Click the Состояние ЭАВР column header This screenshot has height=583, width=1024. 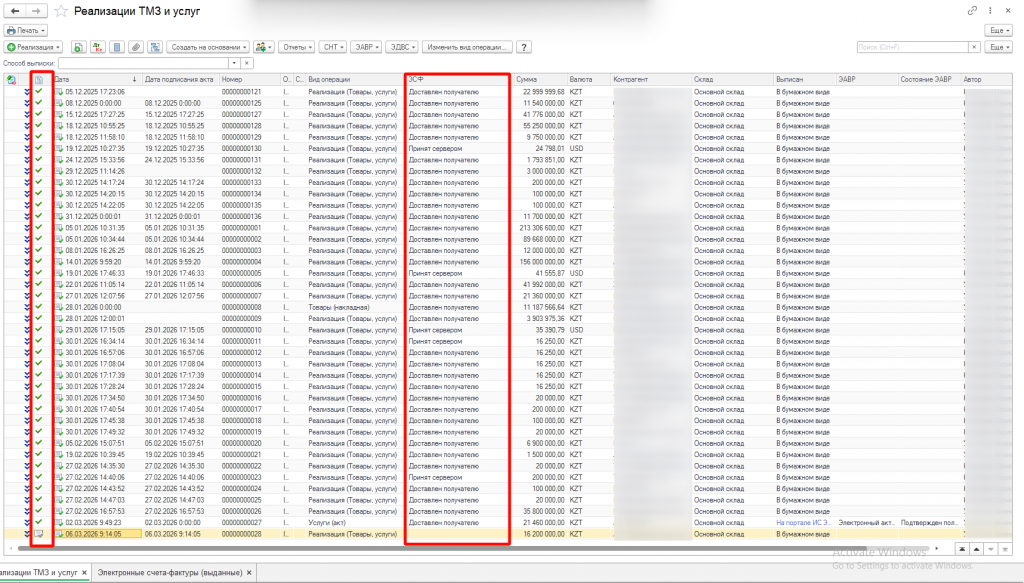(x=930, y=80)
